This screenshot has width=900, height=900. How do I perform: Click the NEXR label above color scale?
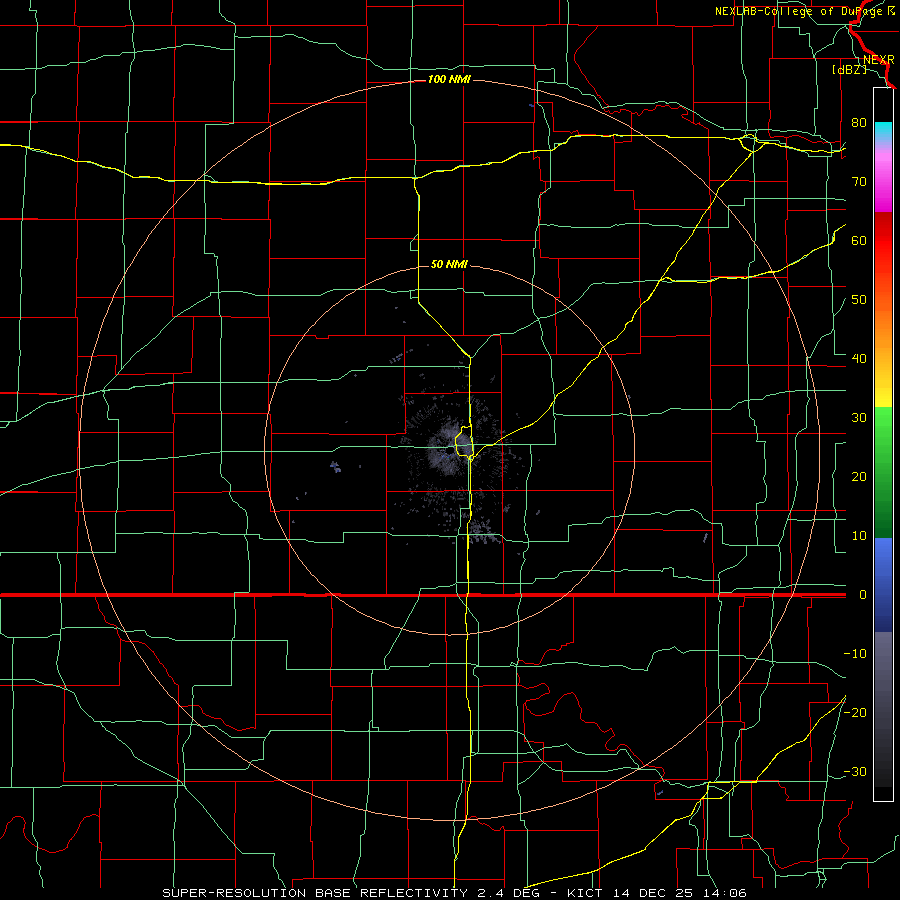(x=878, y=60)
